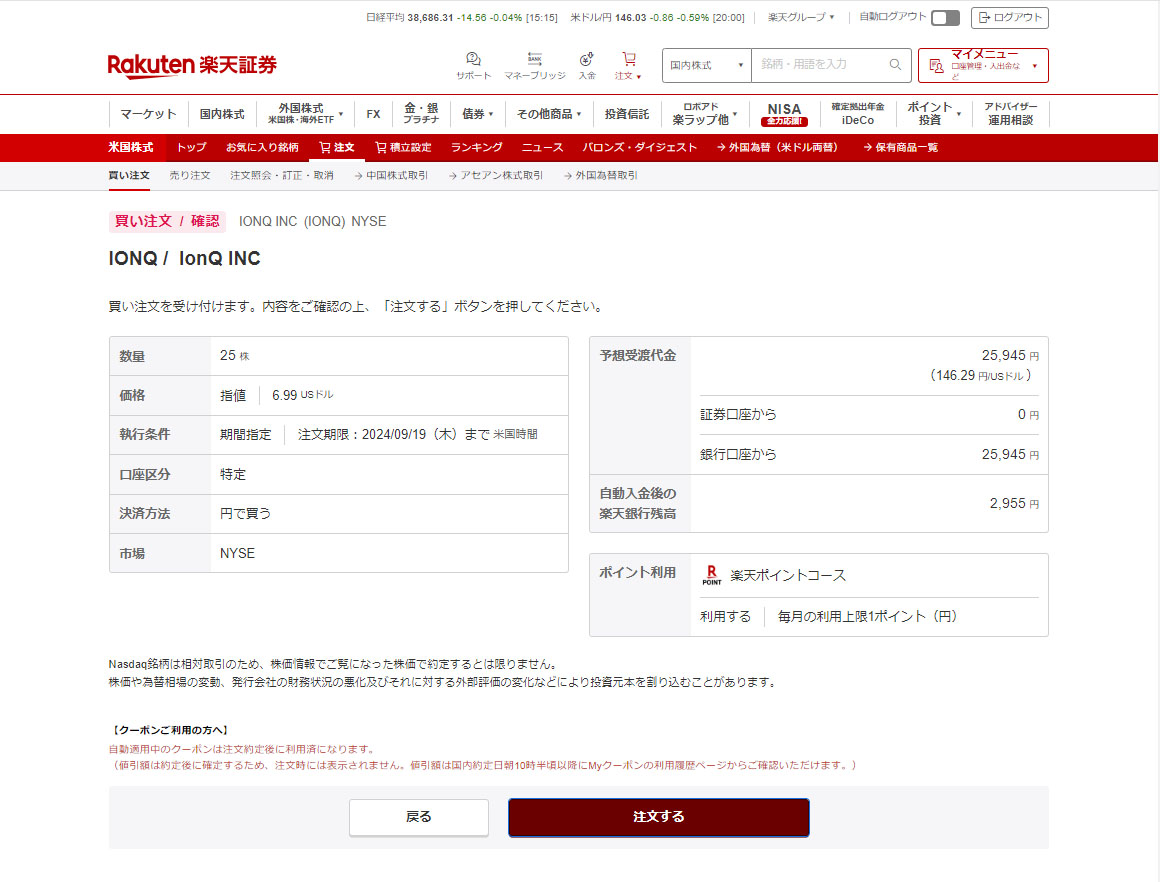Click the support chat icon
This screenshot has height=882, width=1160.
point(473,60)
